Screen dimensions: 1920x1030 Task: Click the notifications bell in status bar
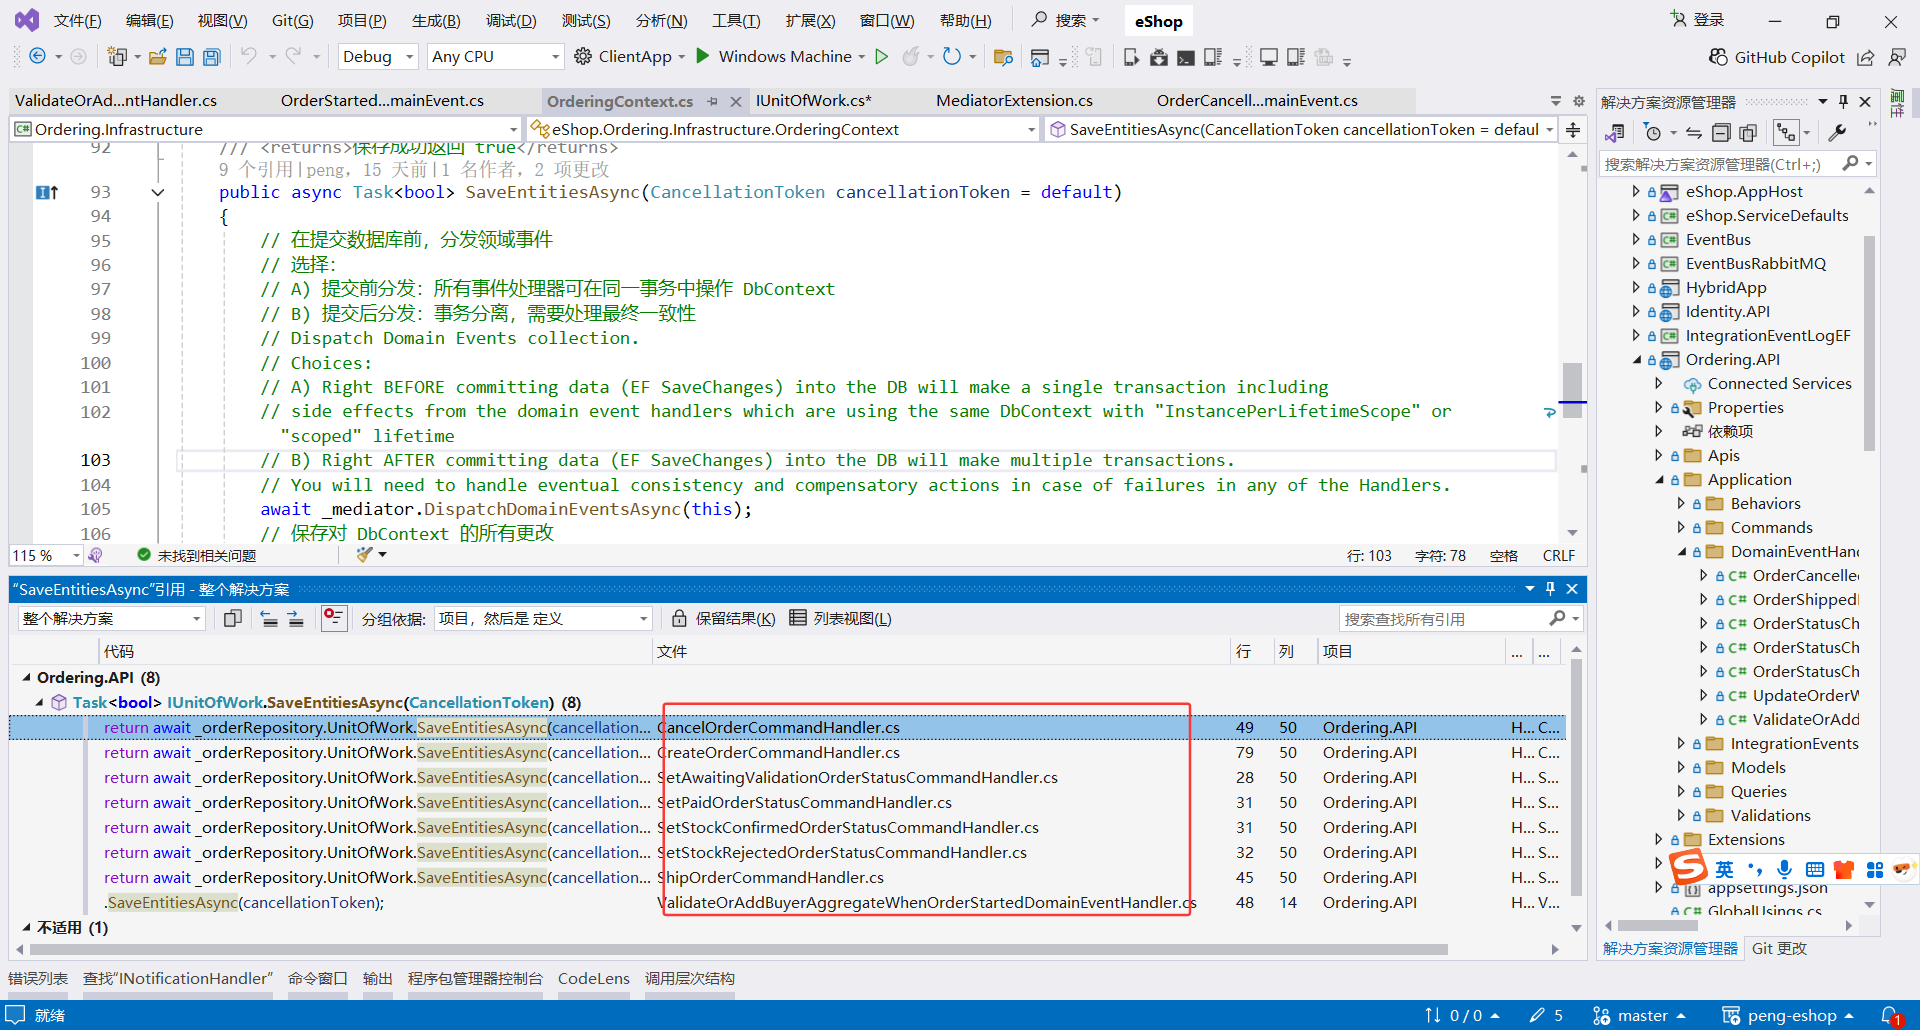coord(1890,1015)
